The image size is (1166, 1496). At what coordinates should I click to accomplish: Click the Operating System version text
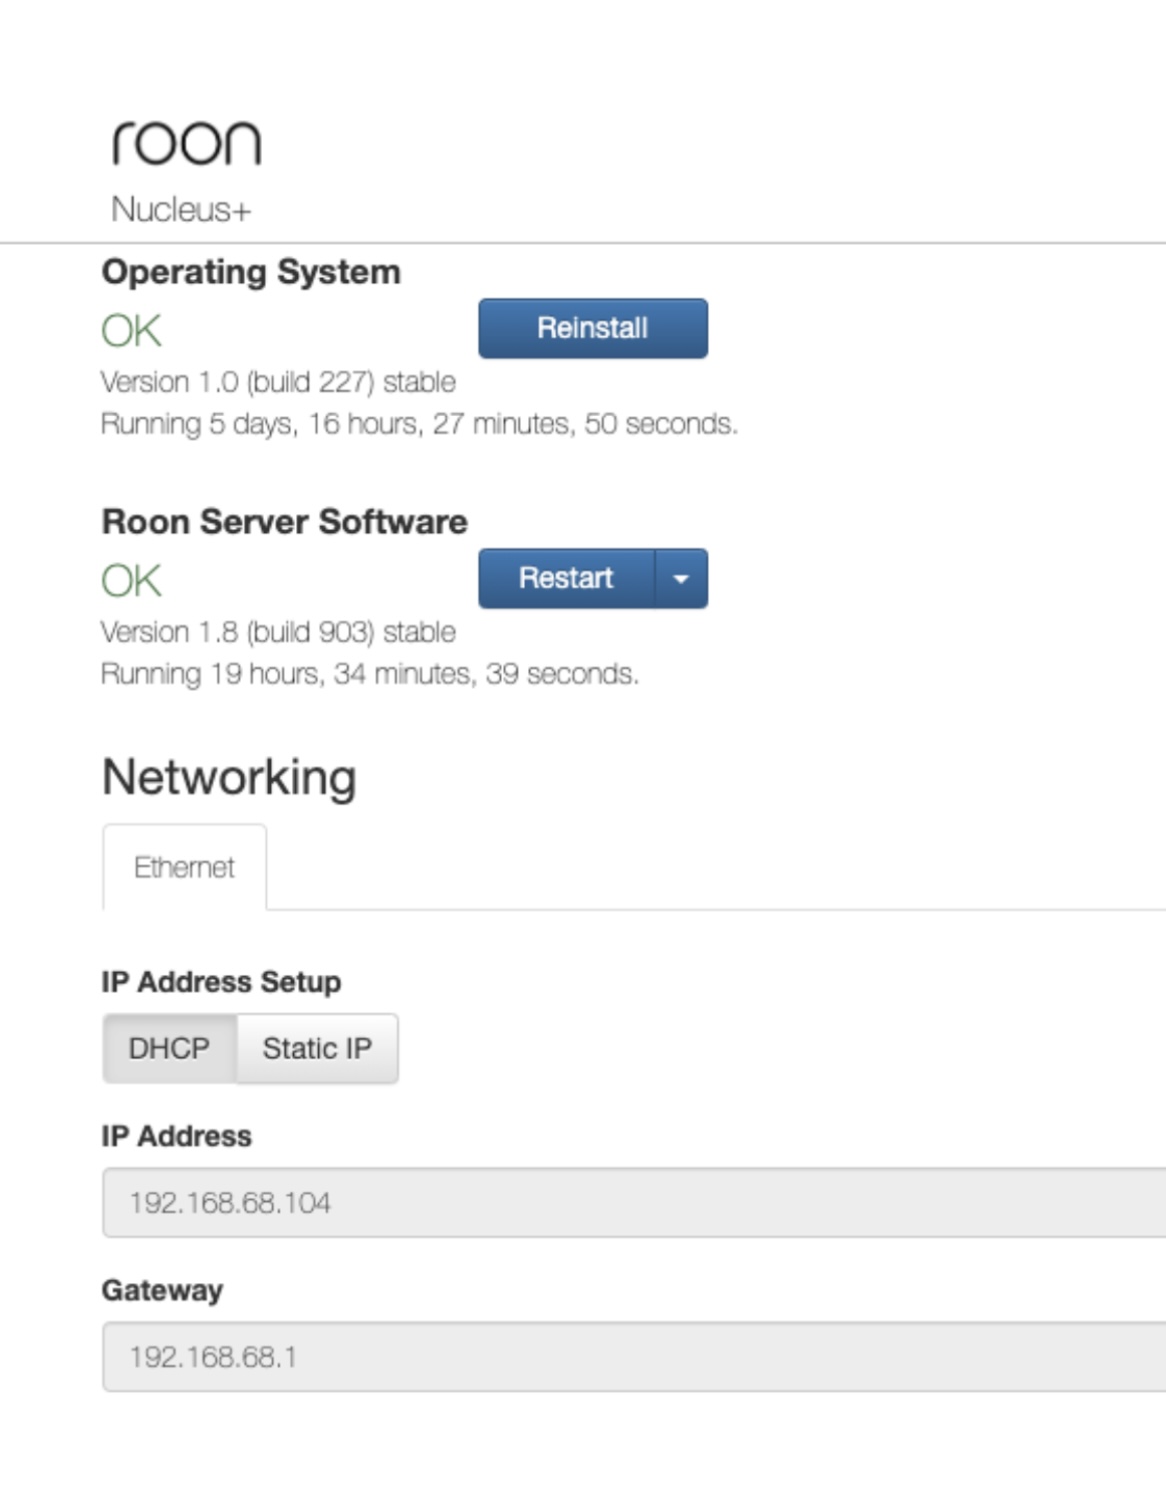277,381
